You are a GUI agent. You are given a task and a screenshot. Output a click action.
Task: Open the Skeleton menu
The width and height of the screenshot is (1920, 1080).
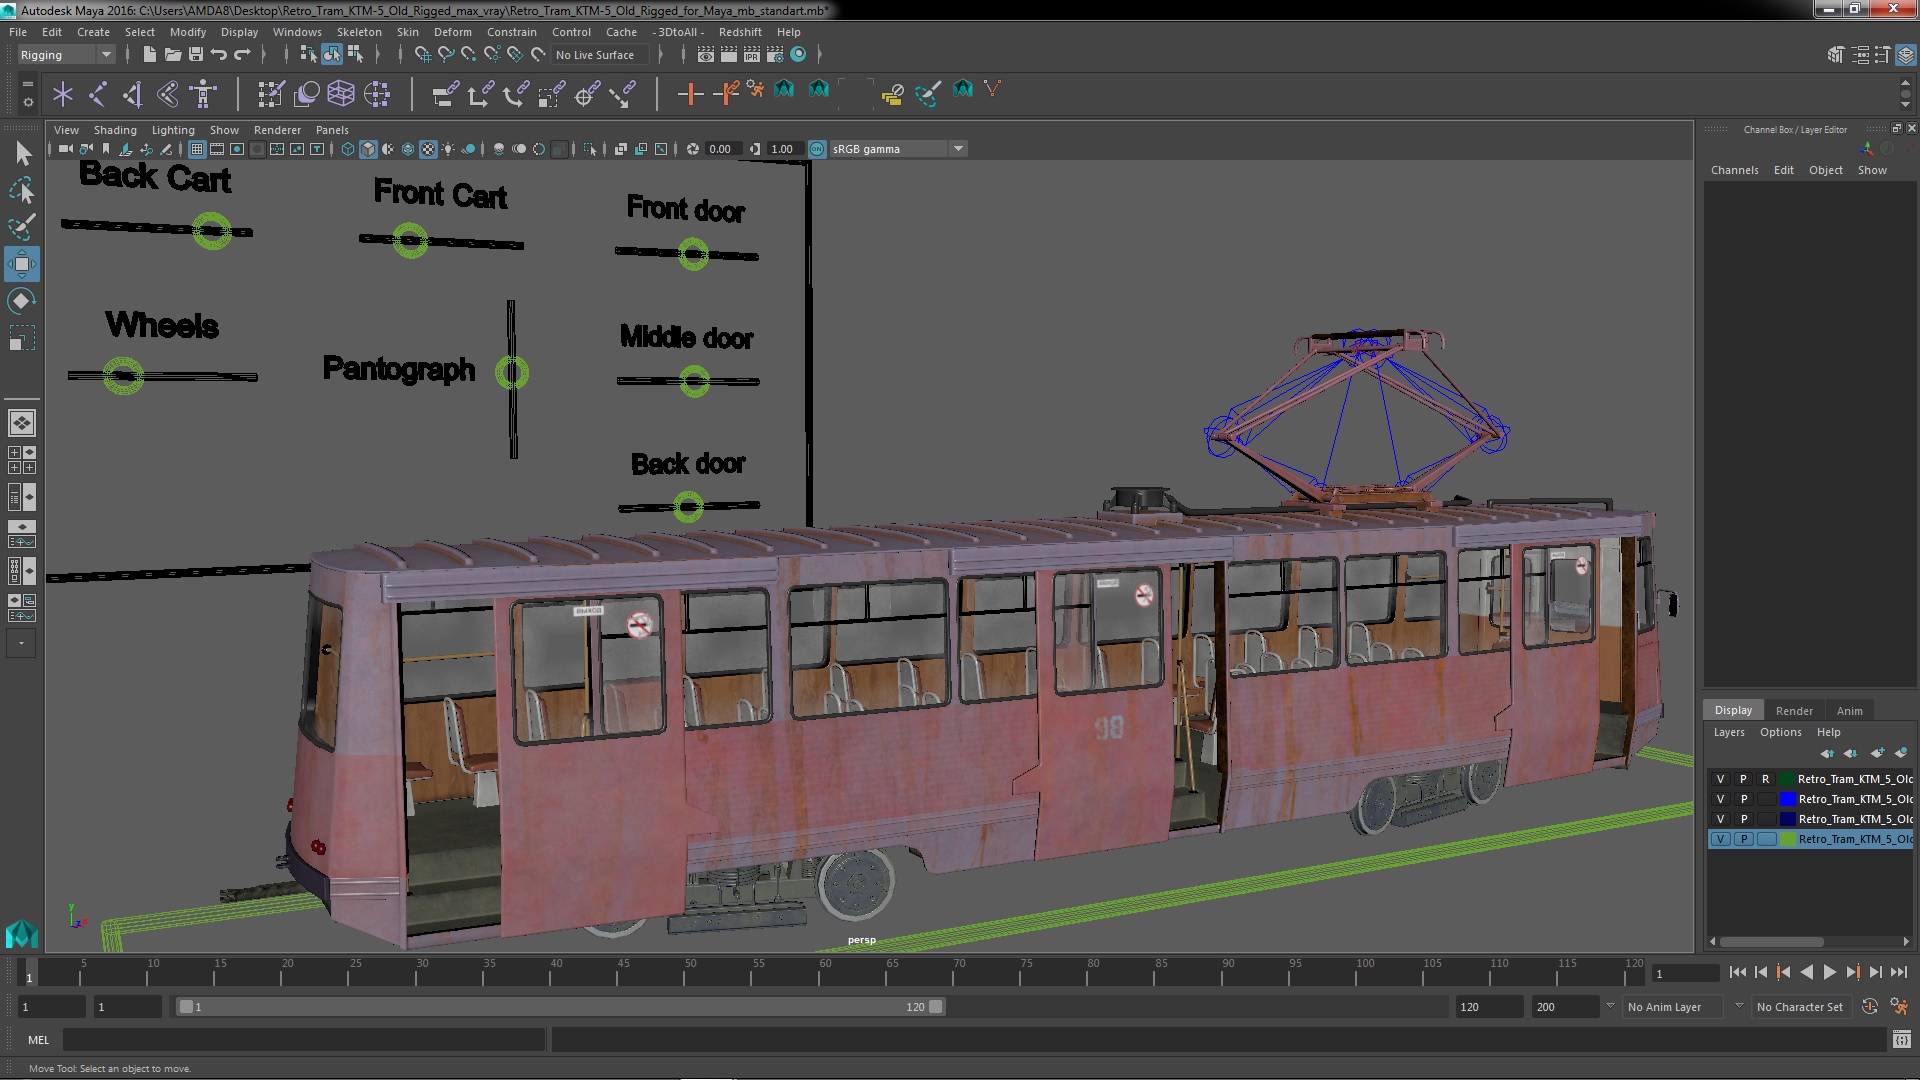coord(358,32)
